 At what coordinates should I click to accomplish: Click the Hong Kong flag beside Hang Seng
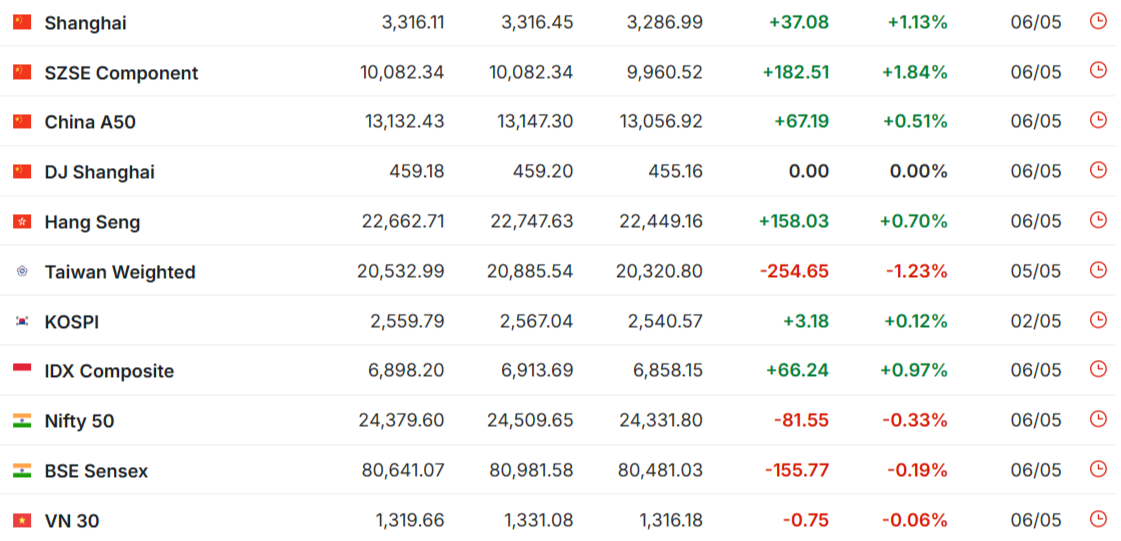coord(22,222)
